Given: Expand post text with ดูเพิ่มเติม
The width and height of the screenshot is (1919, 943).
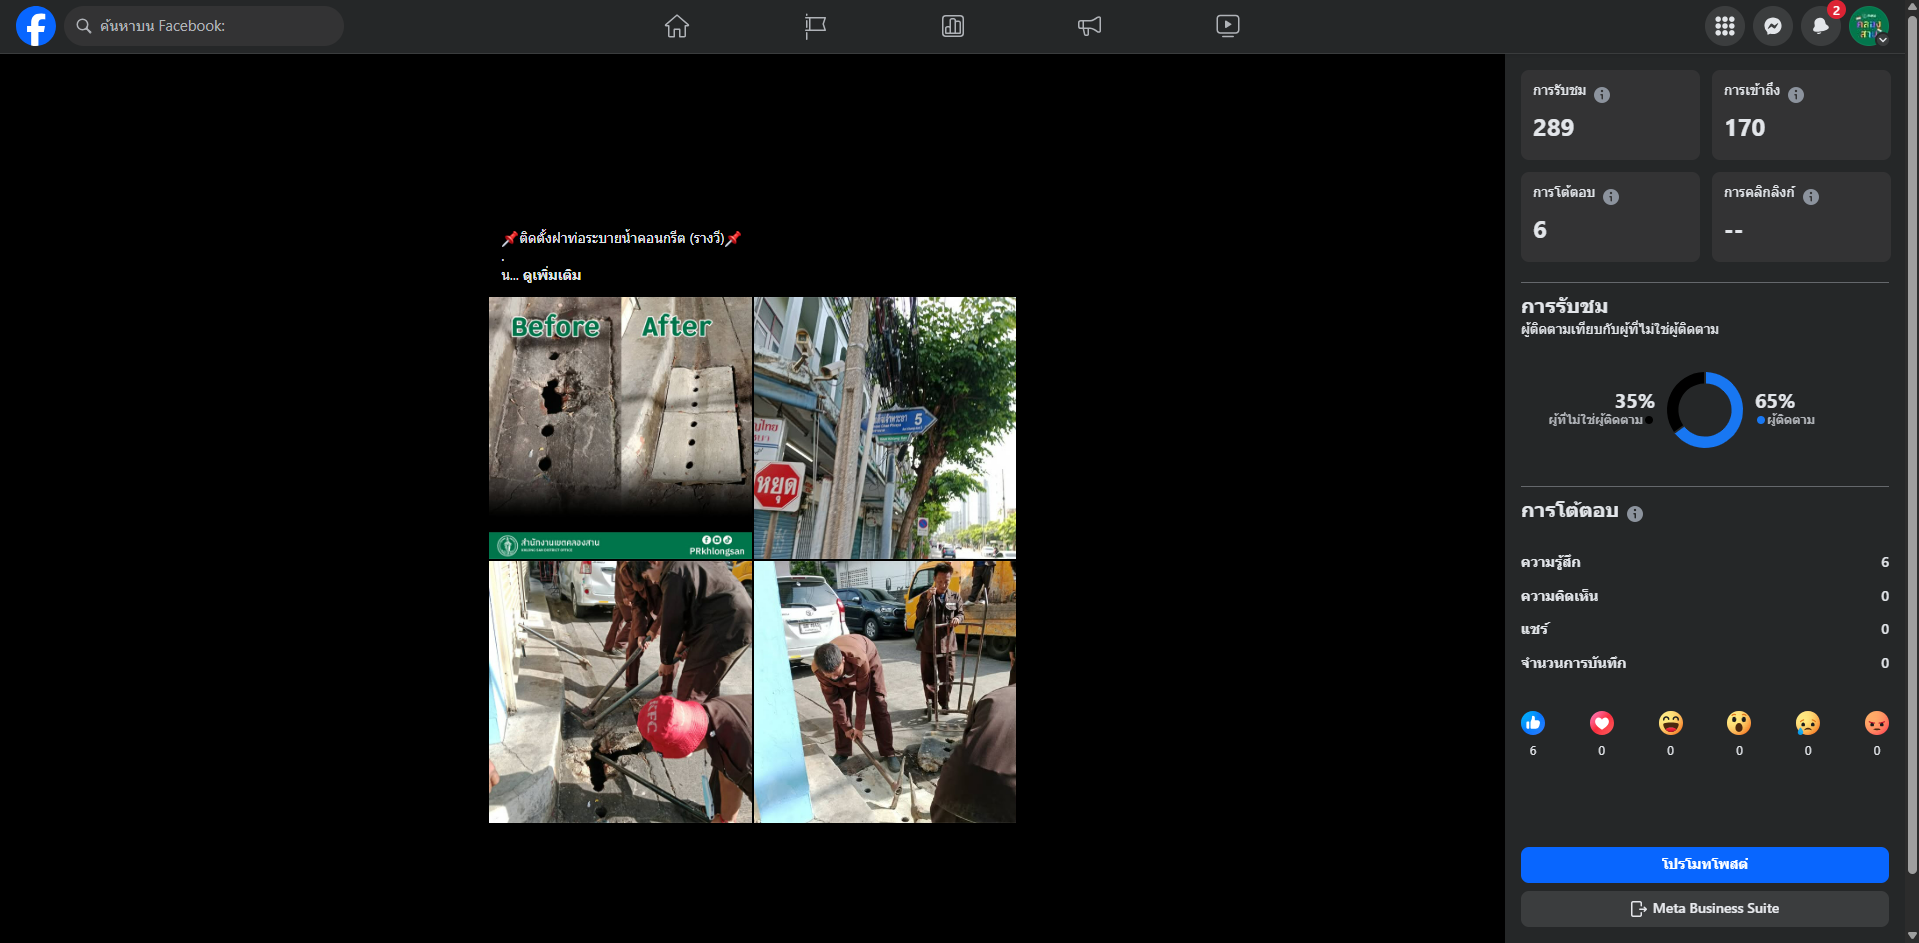Looking at the screenshot, I should [552, 275].
